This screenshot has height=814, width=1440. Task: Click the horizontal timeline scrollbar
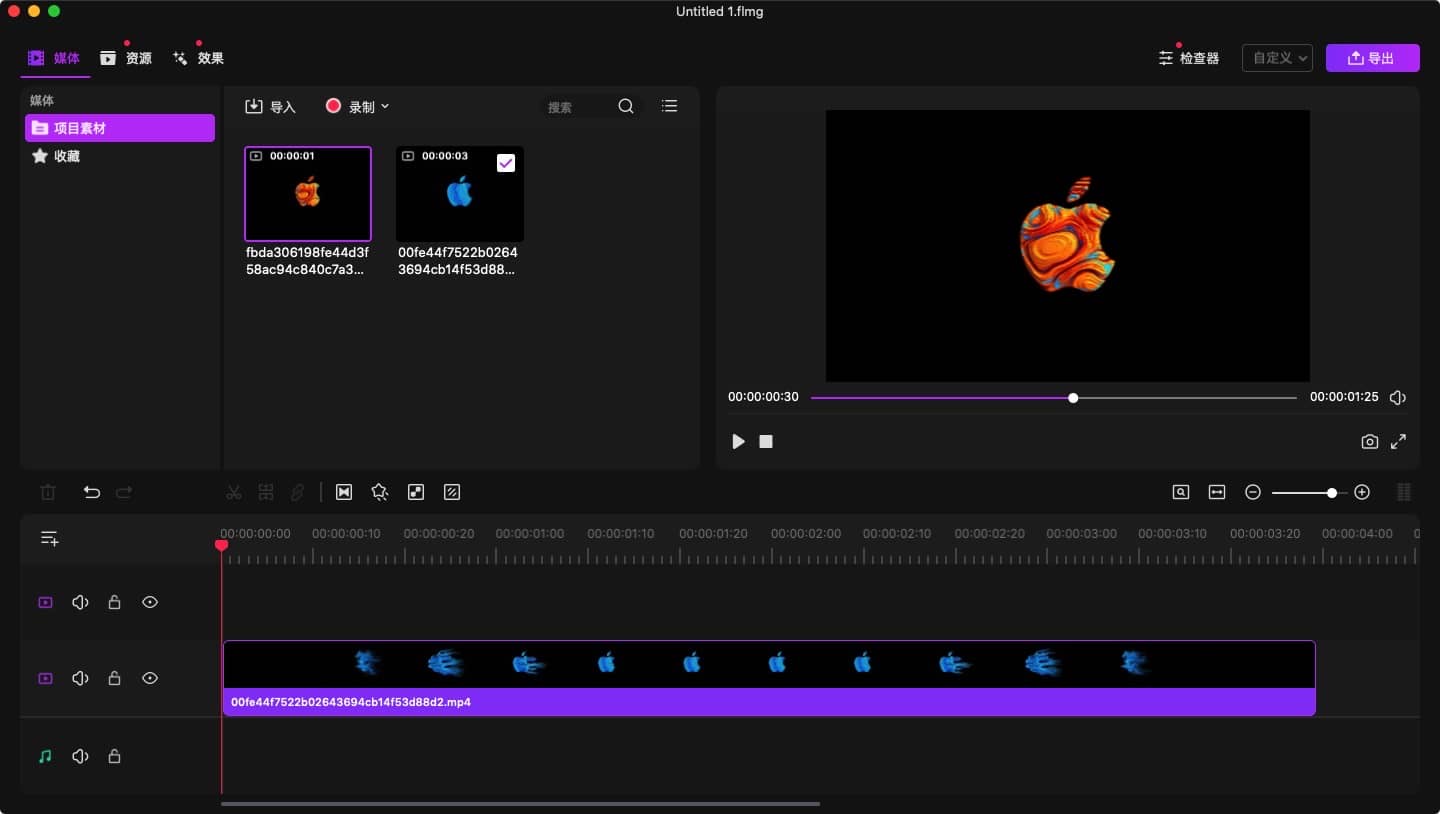tap(520, 803)
